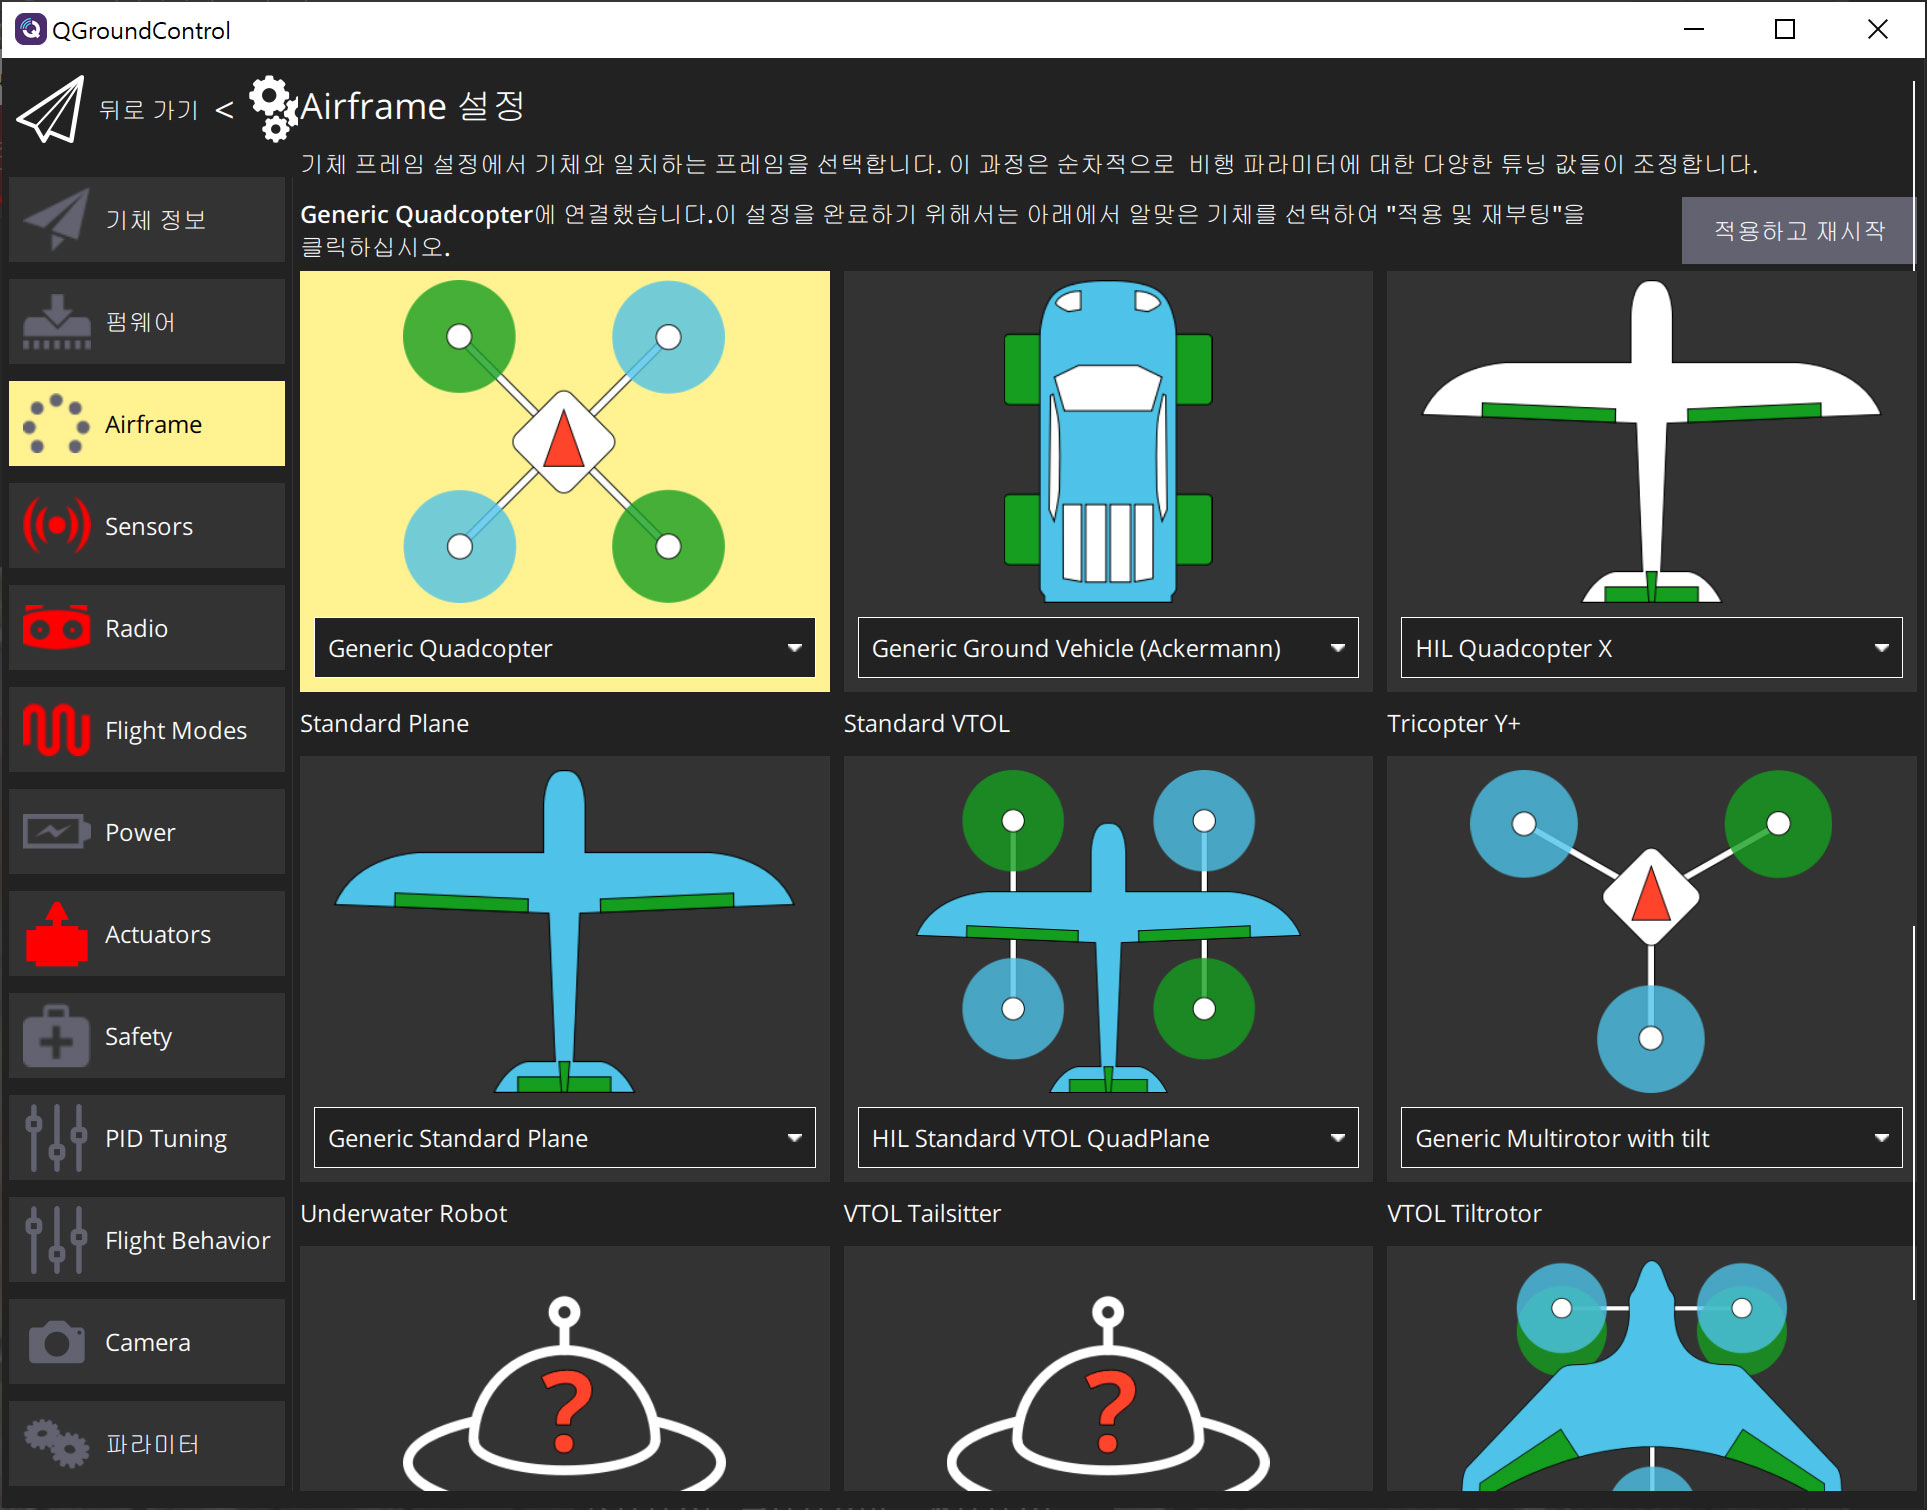Switch to the 파라미터 parameters tab
The height and width of the screenshot is (1510, 1927).
[x=147, y=1444]
